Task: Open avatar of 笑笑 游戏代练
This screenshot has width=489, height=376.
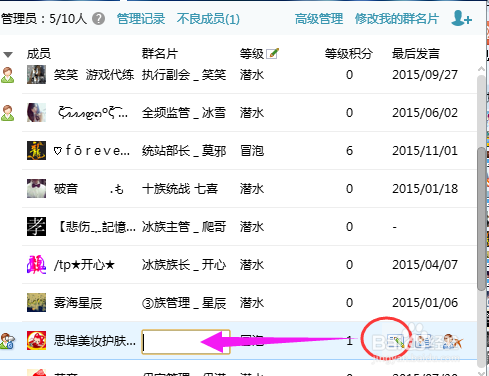Action: pyautogui.click(x=36, y=75)
